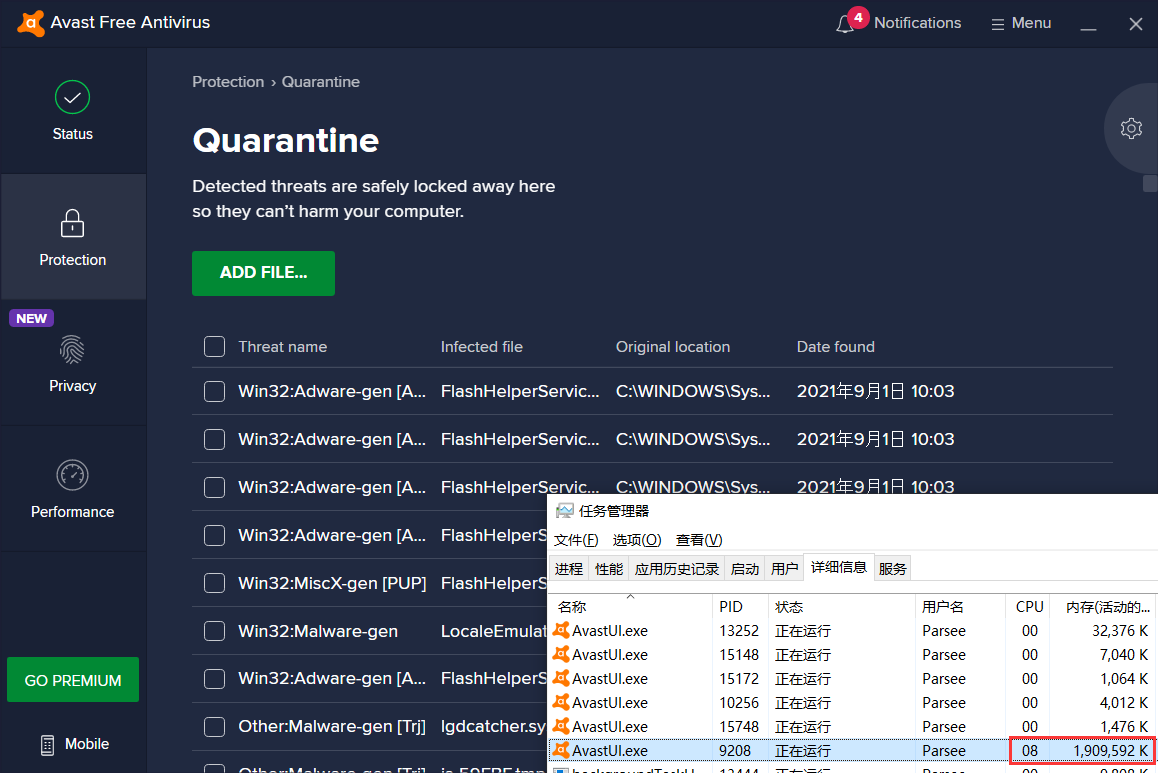Screen dimensions: 1158x773
Task: Check the second Win32:Adware-gen row checkbox
Action: tap(214, 439)
